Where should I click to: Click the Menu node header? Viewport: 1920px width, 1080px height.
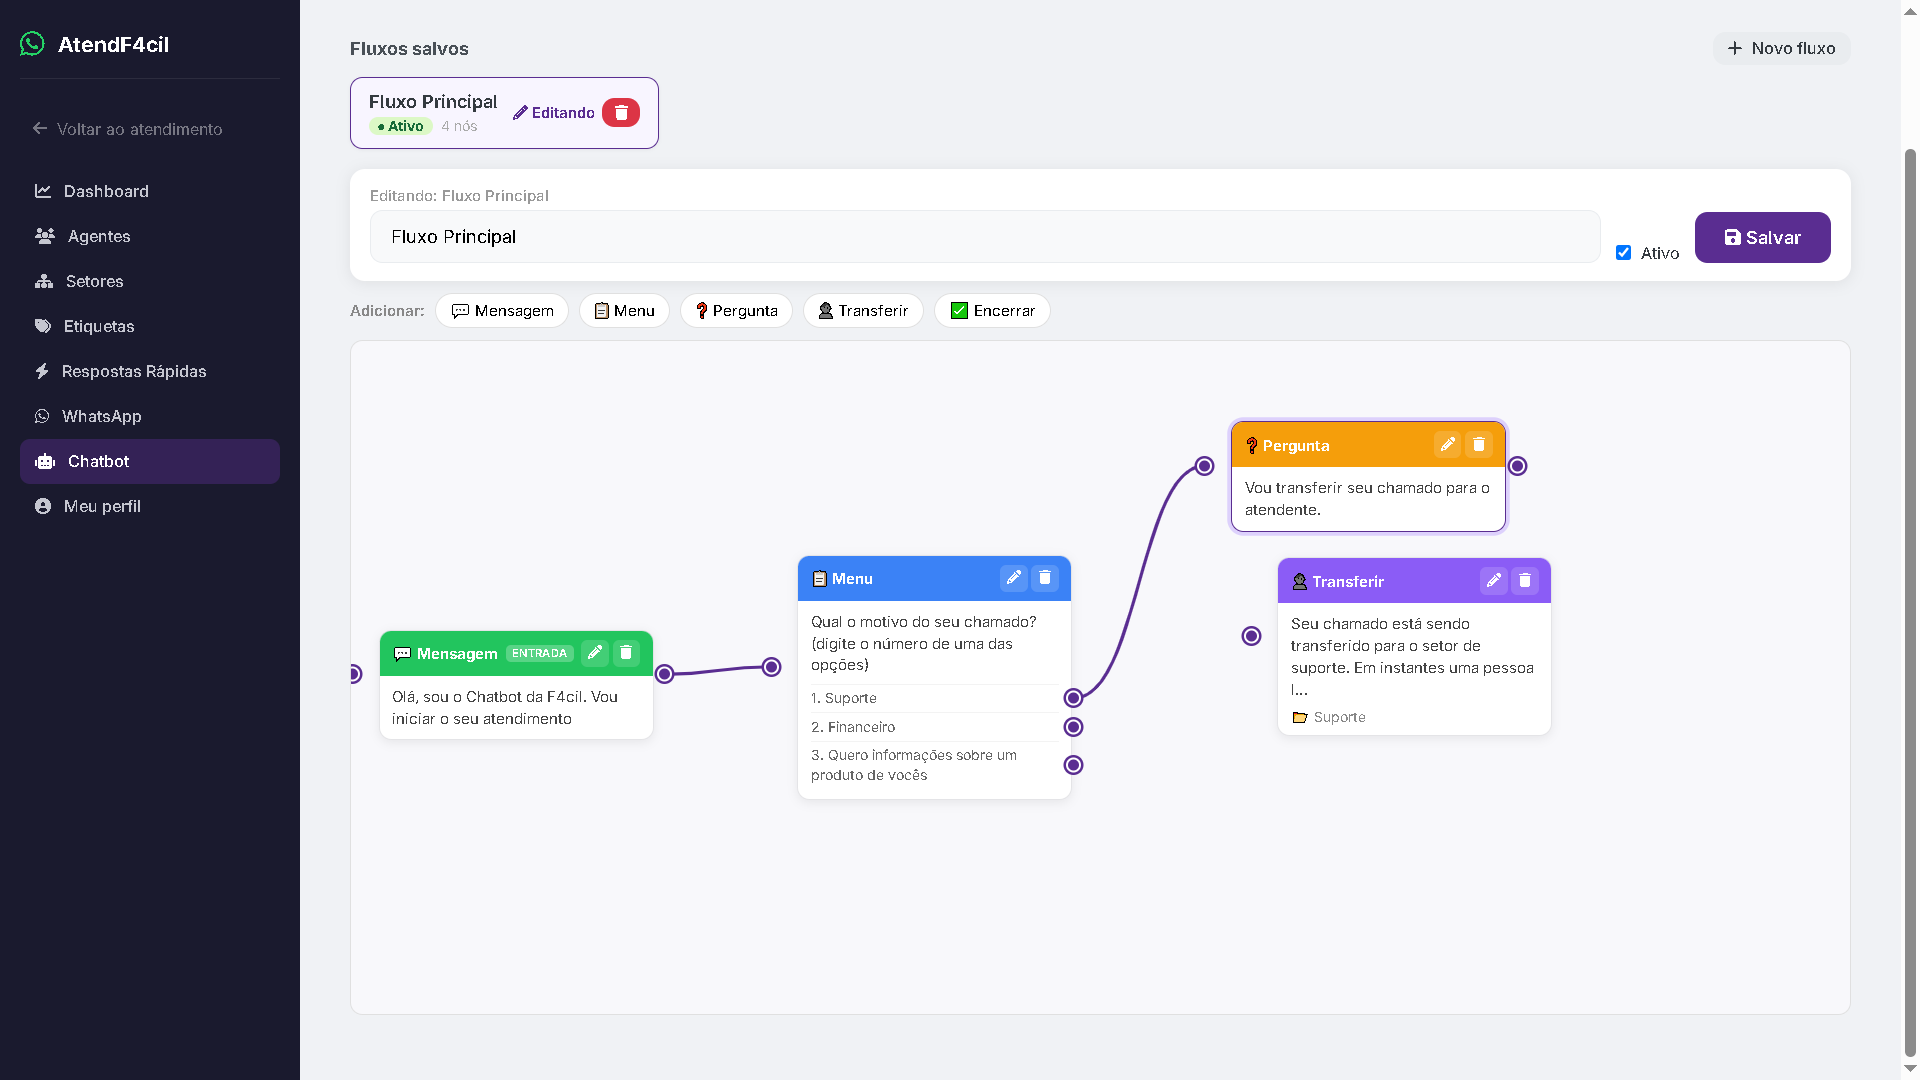pyautogui.click(x=934, y=578)
